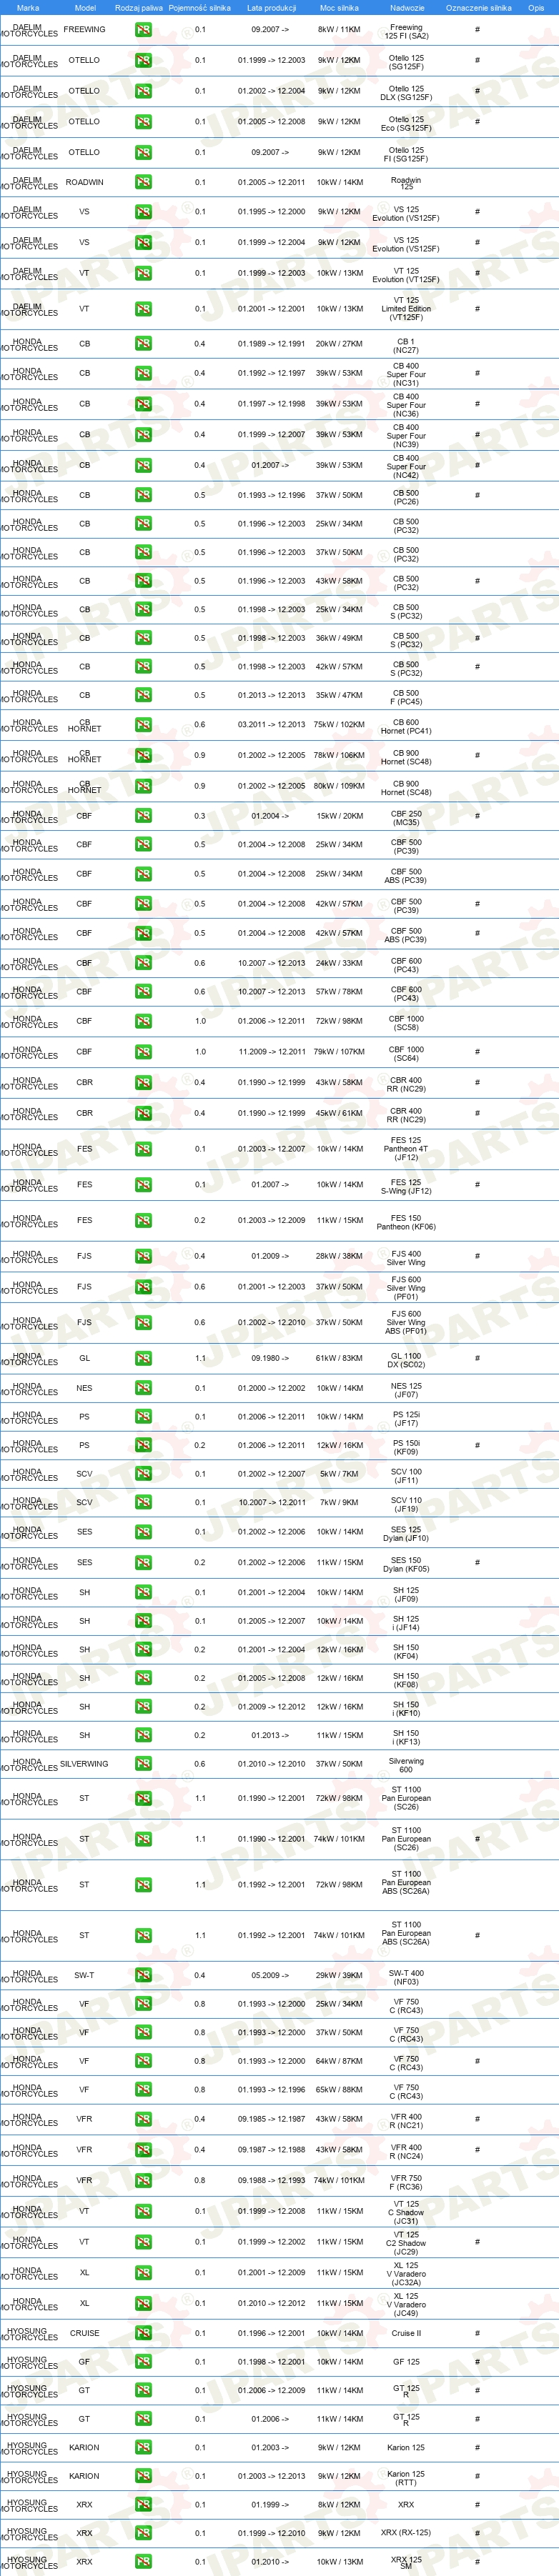The image size is (559, 2576).
Task: Click the power value 75kW / 102KM
Action: click(340, 725)
